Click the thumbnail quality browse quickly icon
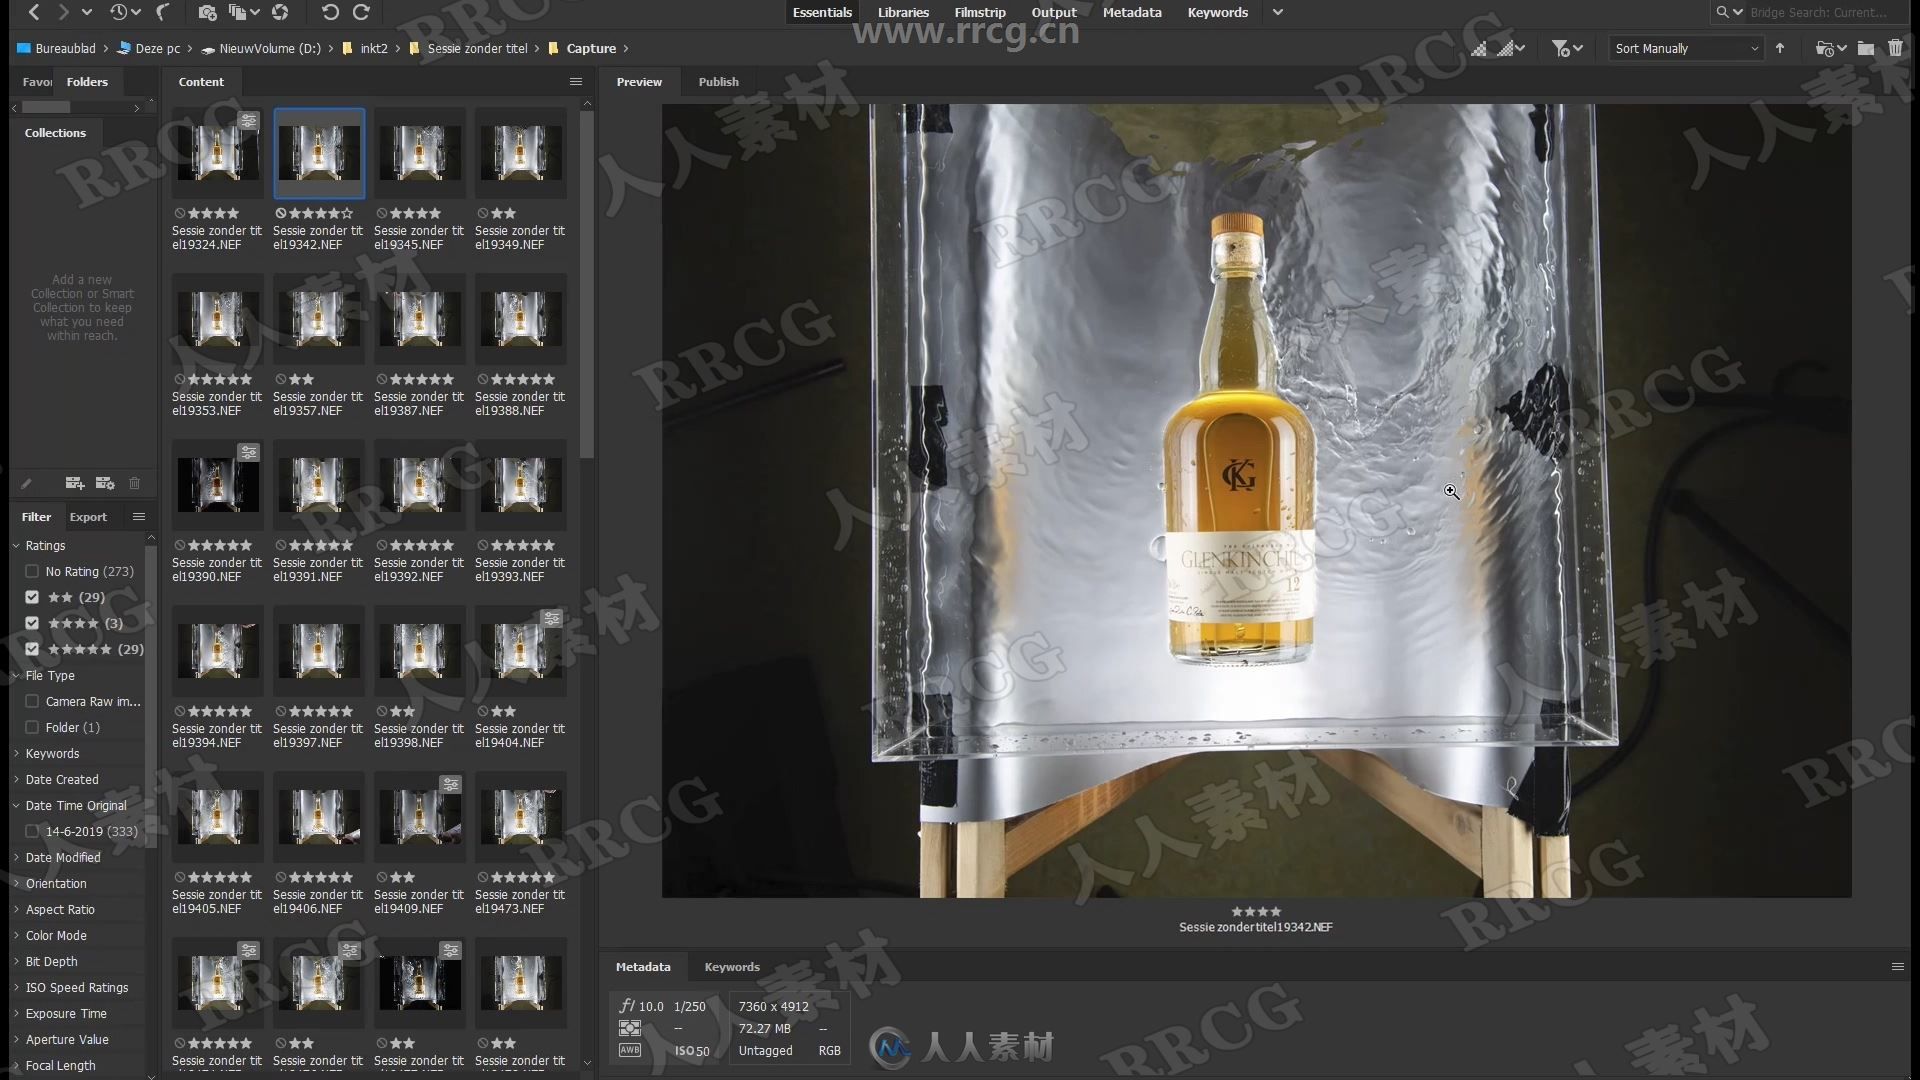The image size is (1920, 1080). click(1478, 48)
